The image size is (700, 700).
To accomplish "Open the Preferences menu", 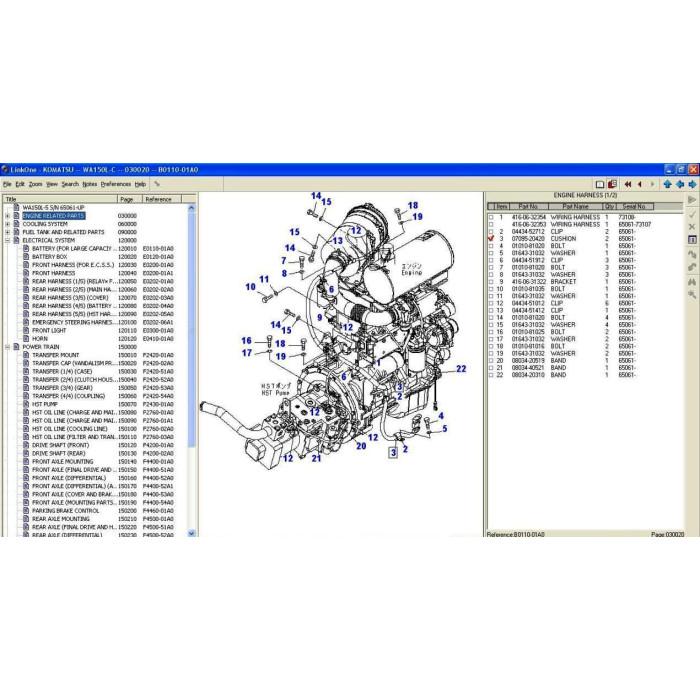I will [x=116, y=184].
